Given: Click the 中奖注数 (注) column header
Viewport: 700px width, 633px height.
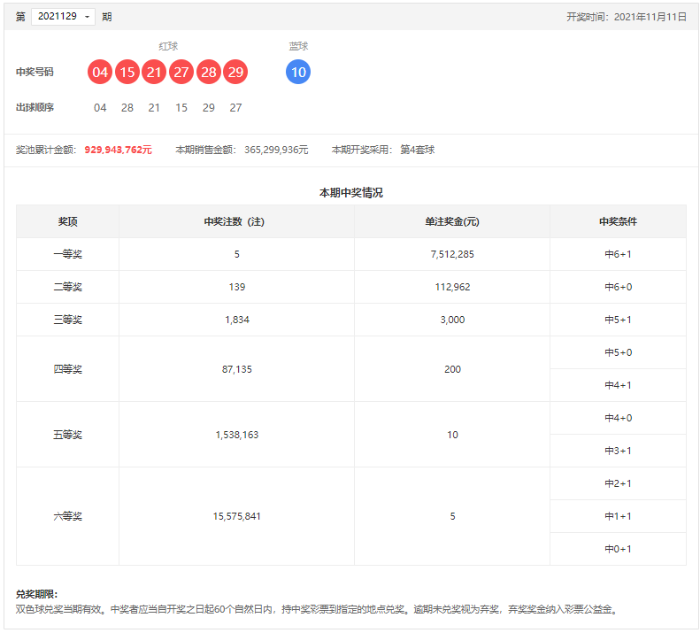Looking at the screenshot, I should tap(236, 222).
